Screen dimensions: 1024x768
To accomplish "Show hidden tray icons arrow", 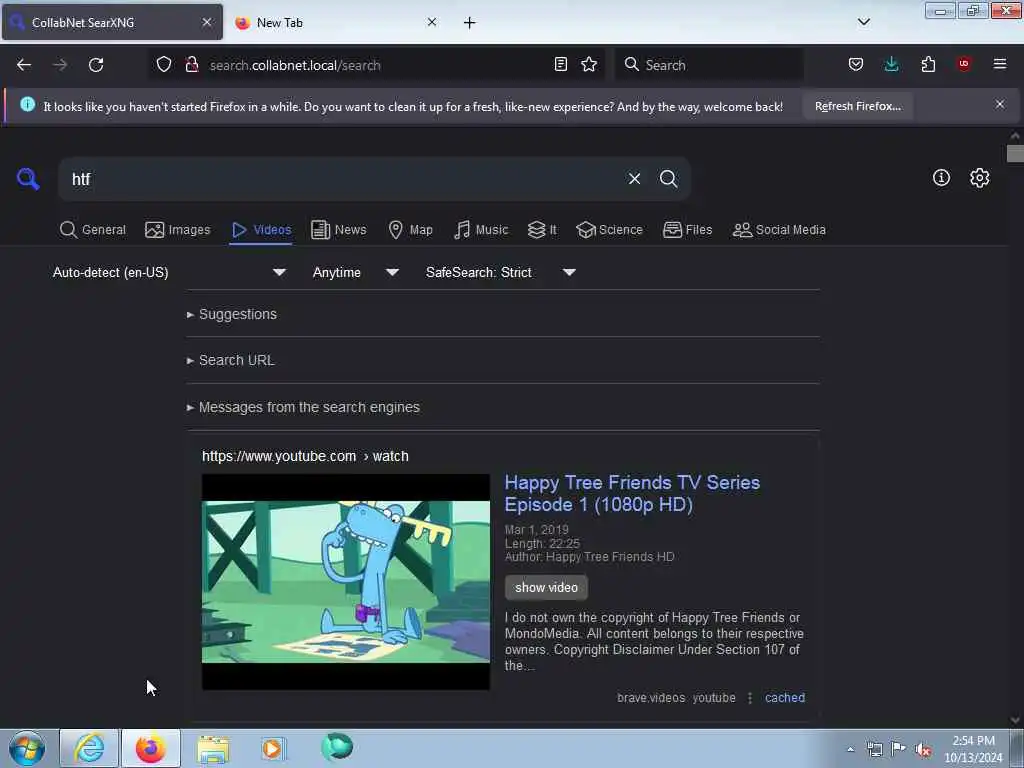I will pos(850,750).
